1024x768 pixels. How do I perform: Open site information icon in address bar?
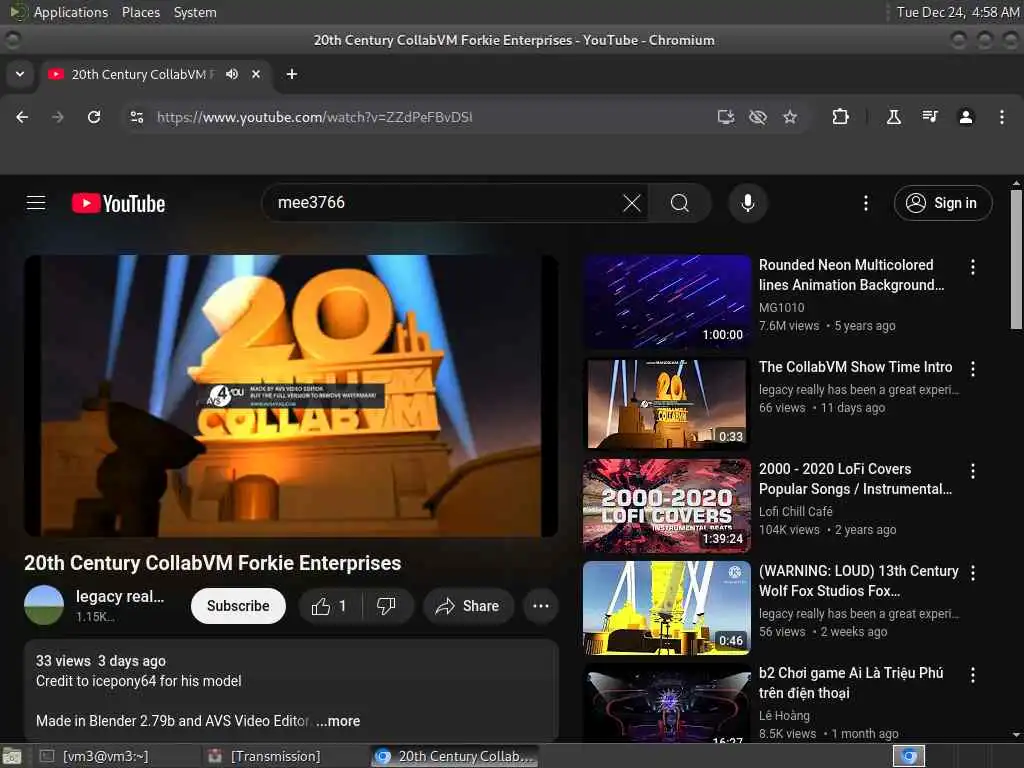(x=136, y=117)
